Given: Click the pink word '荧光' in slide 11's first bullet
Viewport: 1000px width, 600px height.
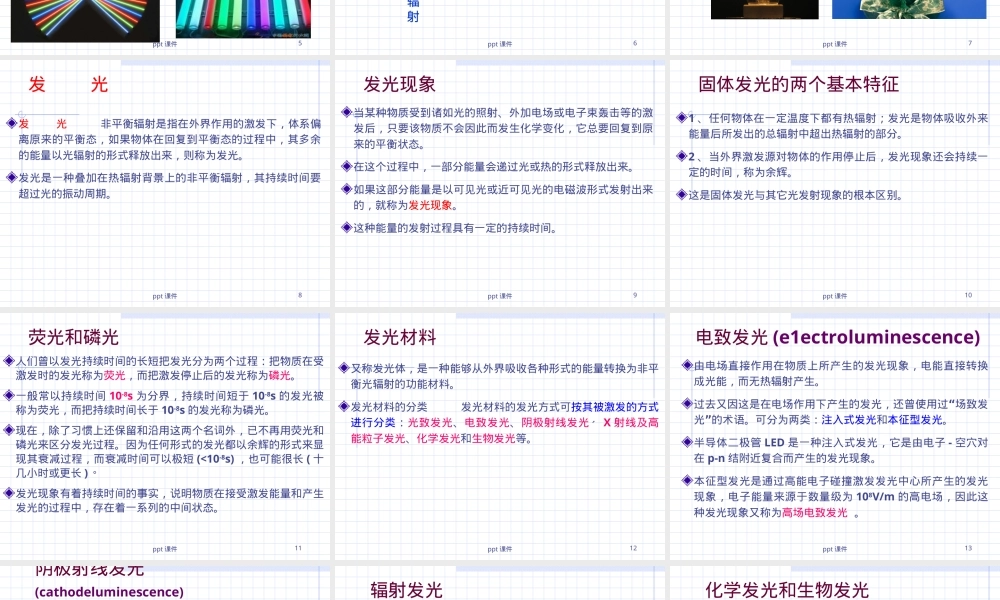Looking at the screenshot, I should pyautogui.click(x=114, y=376).
